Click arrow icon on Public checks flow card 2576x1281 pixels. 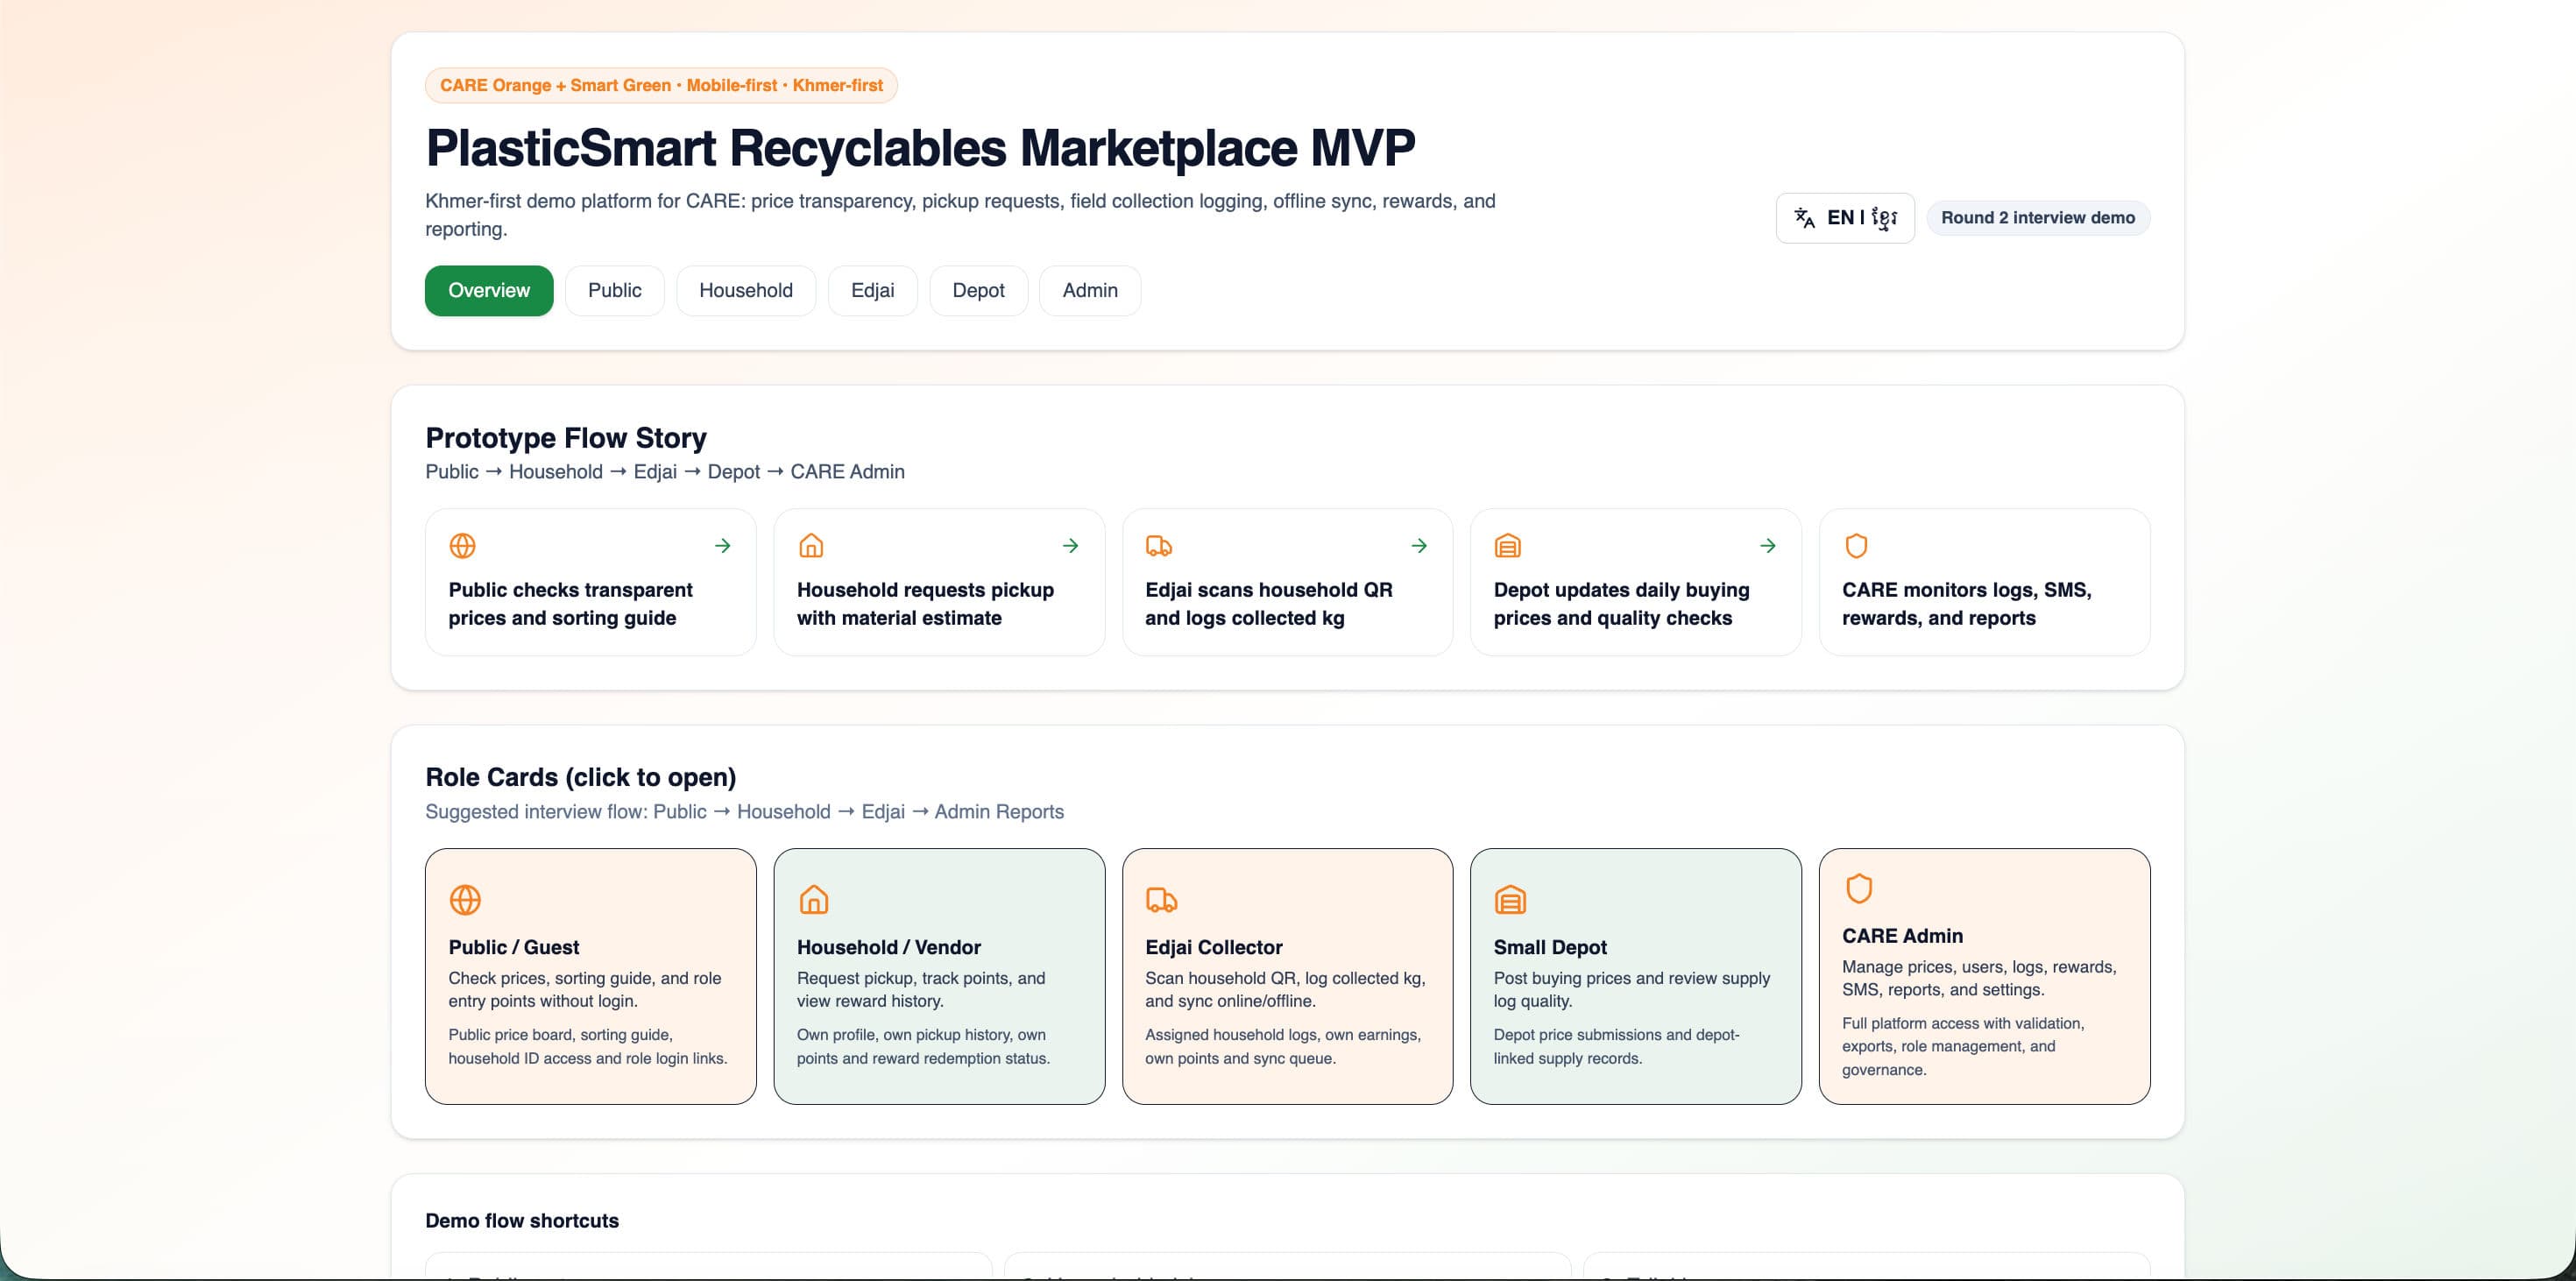[723, 545]
